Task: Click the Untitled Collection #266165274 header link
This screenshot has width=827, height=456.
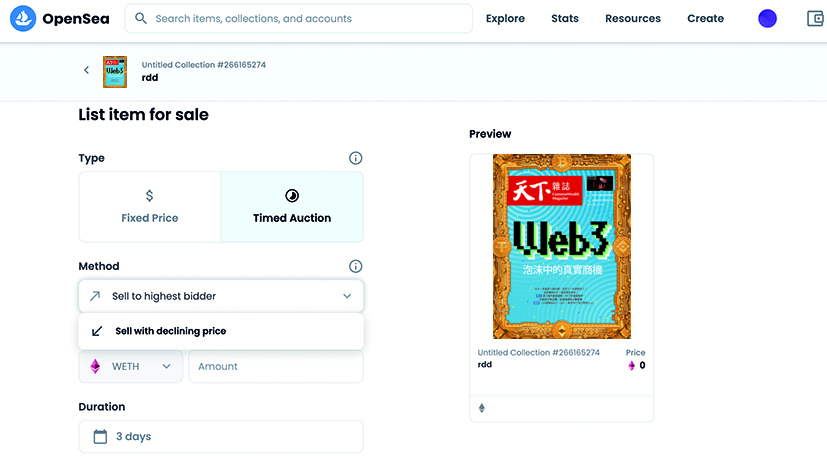Action: point(204,65)
